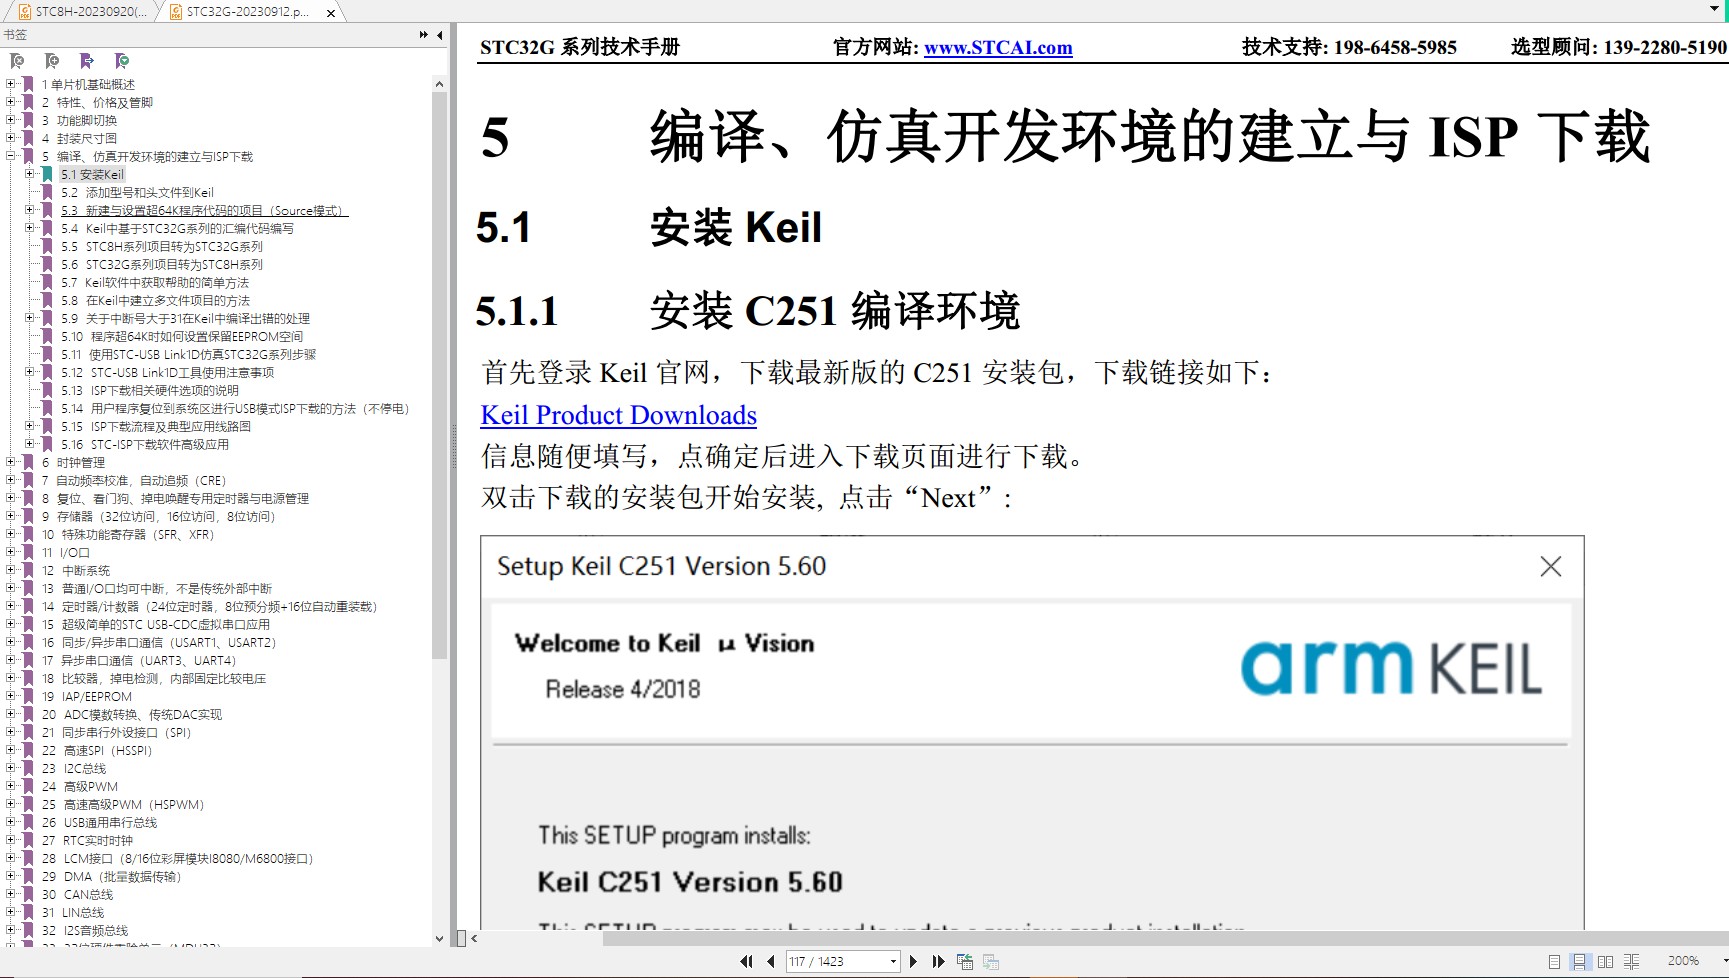Click the bookmarks panel scroll-down arrow
1729x978 pixels.
pyautogui.click(x=439, y=939)
